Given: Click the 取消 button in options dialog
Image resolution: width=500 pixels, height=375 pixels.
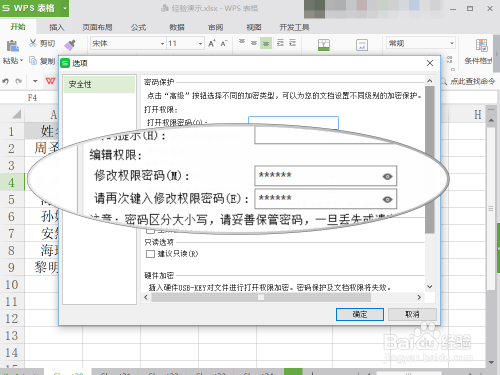Looking at the screenshot, I should tap(412, 314).
